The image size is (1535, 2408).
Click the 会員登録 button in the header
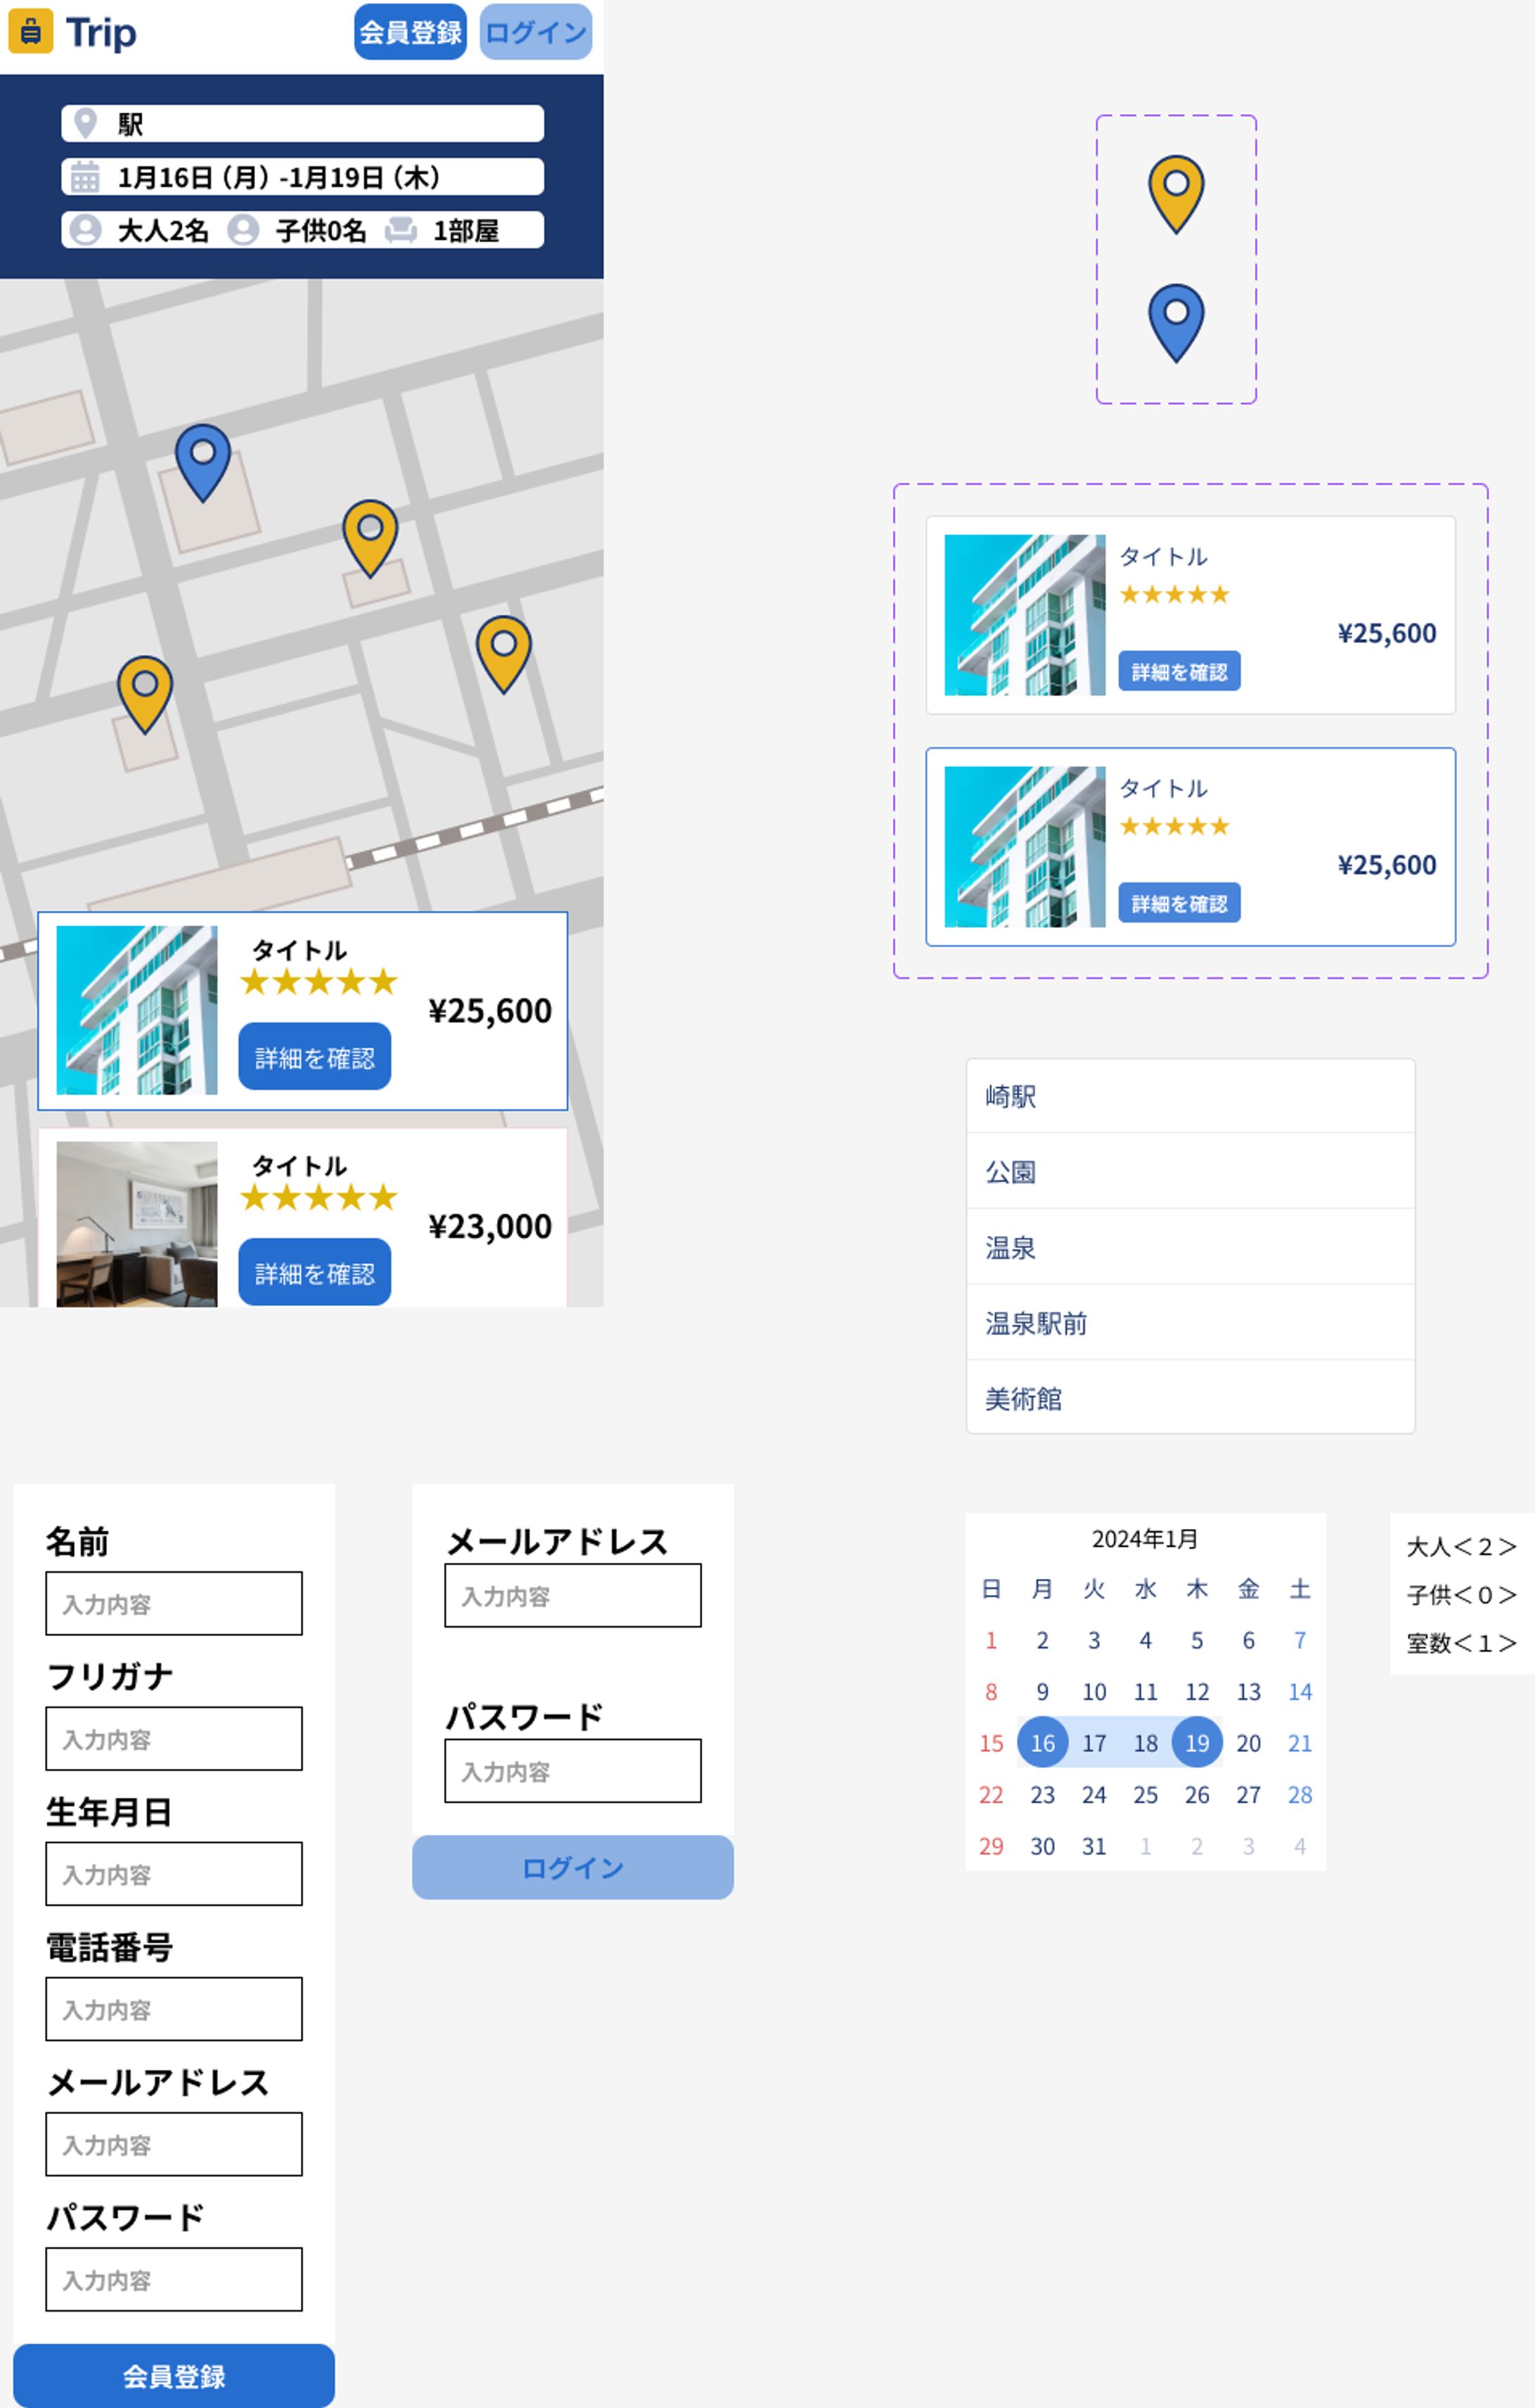click(x=409, y=31)
